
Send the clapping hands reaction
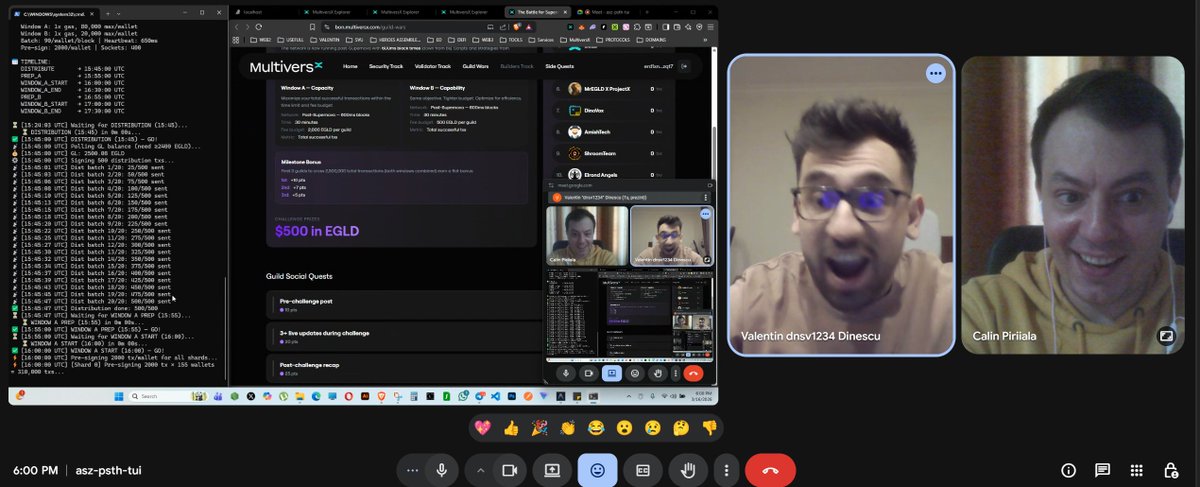pyautogui.click(x=567, y=427)
